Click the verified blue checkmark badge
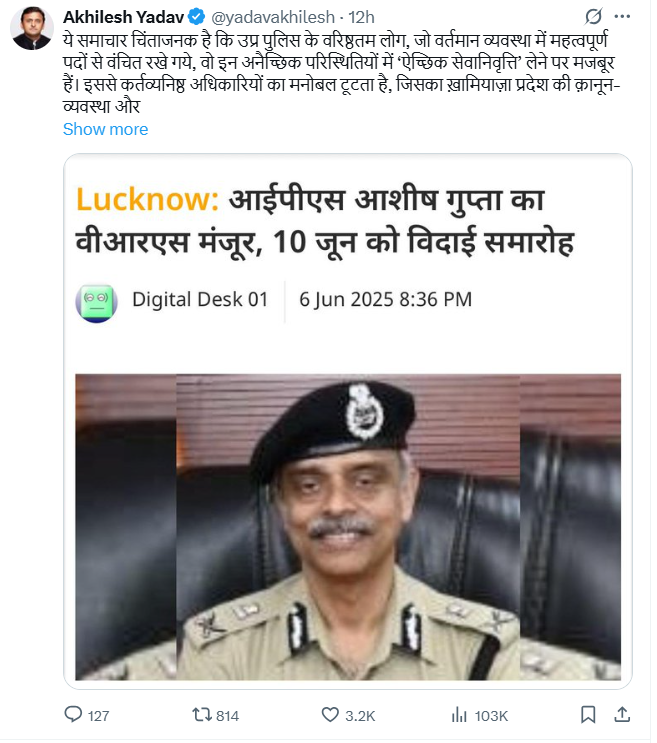The image size is (657, 743). click(196, 17)
